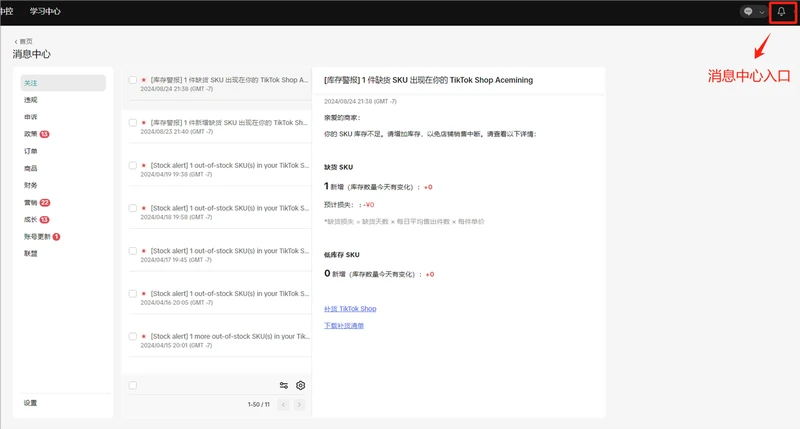Switch to the 账号更新 category
The height and width of the screenshot is (429, 800).
click(36, 236)
